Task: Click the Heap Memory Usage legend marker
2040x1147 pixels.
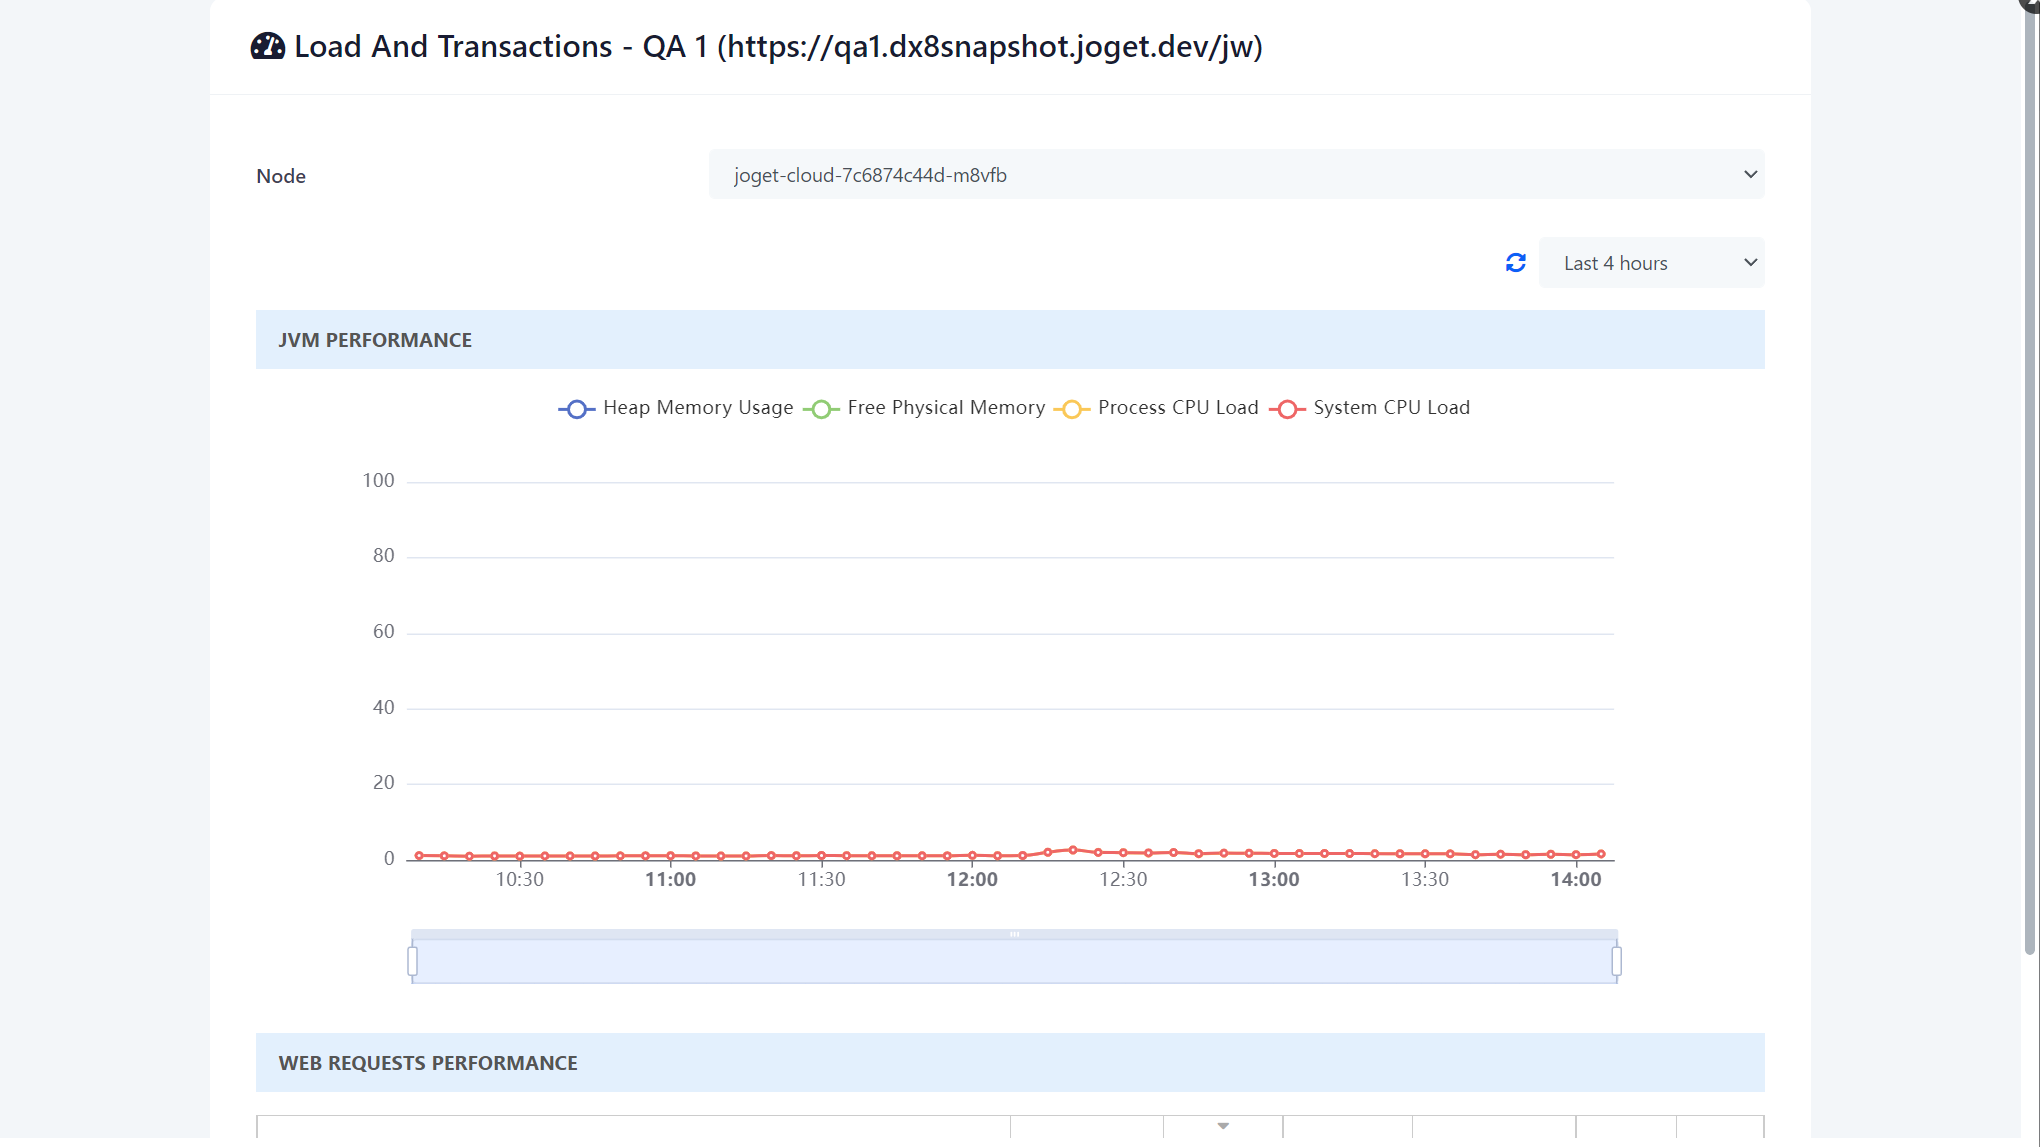Action: click(576, 409)
